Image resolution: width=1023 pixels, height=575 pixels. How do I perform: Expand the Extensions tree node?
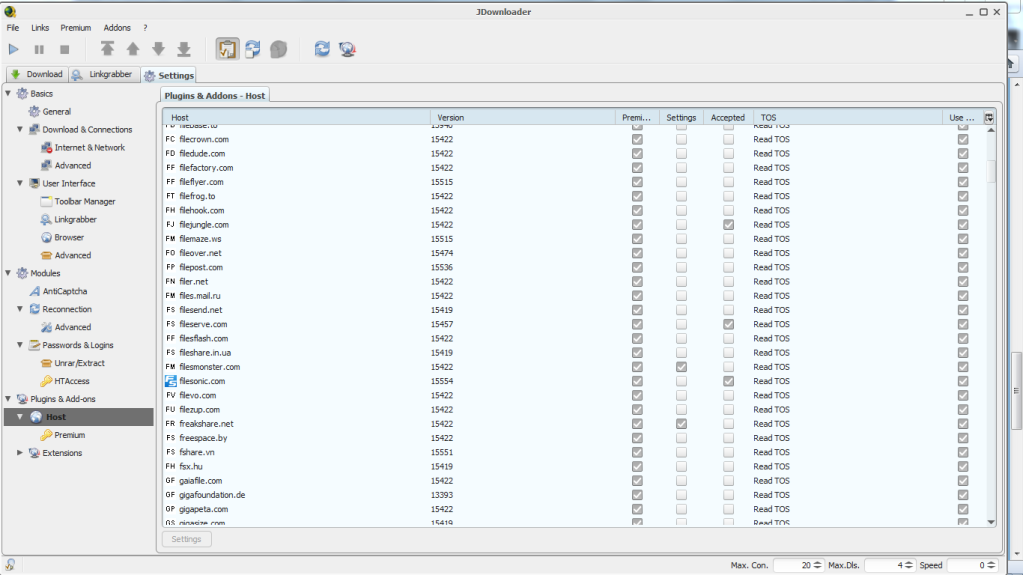(x=20, y=452)
